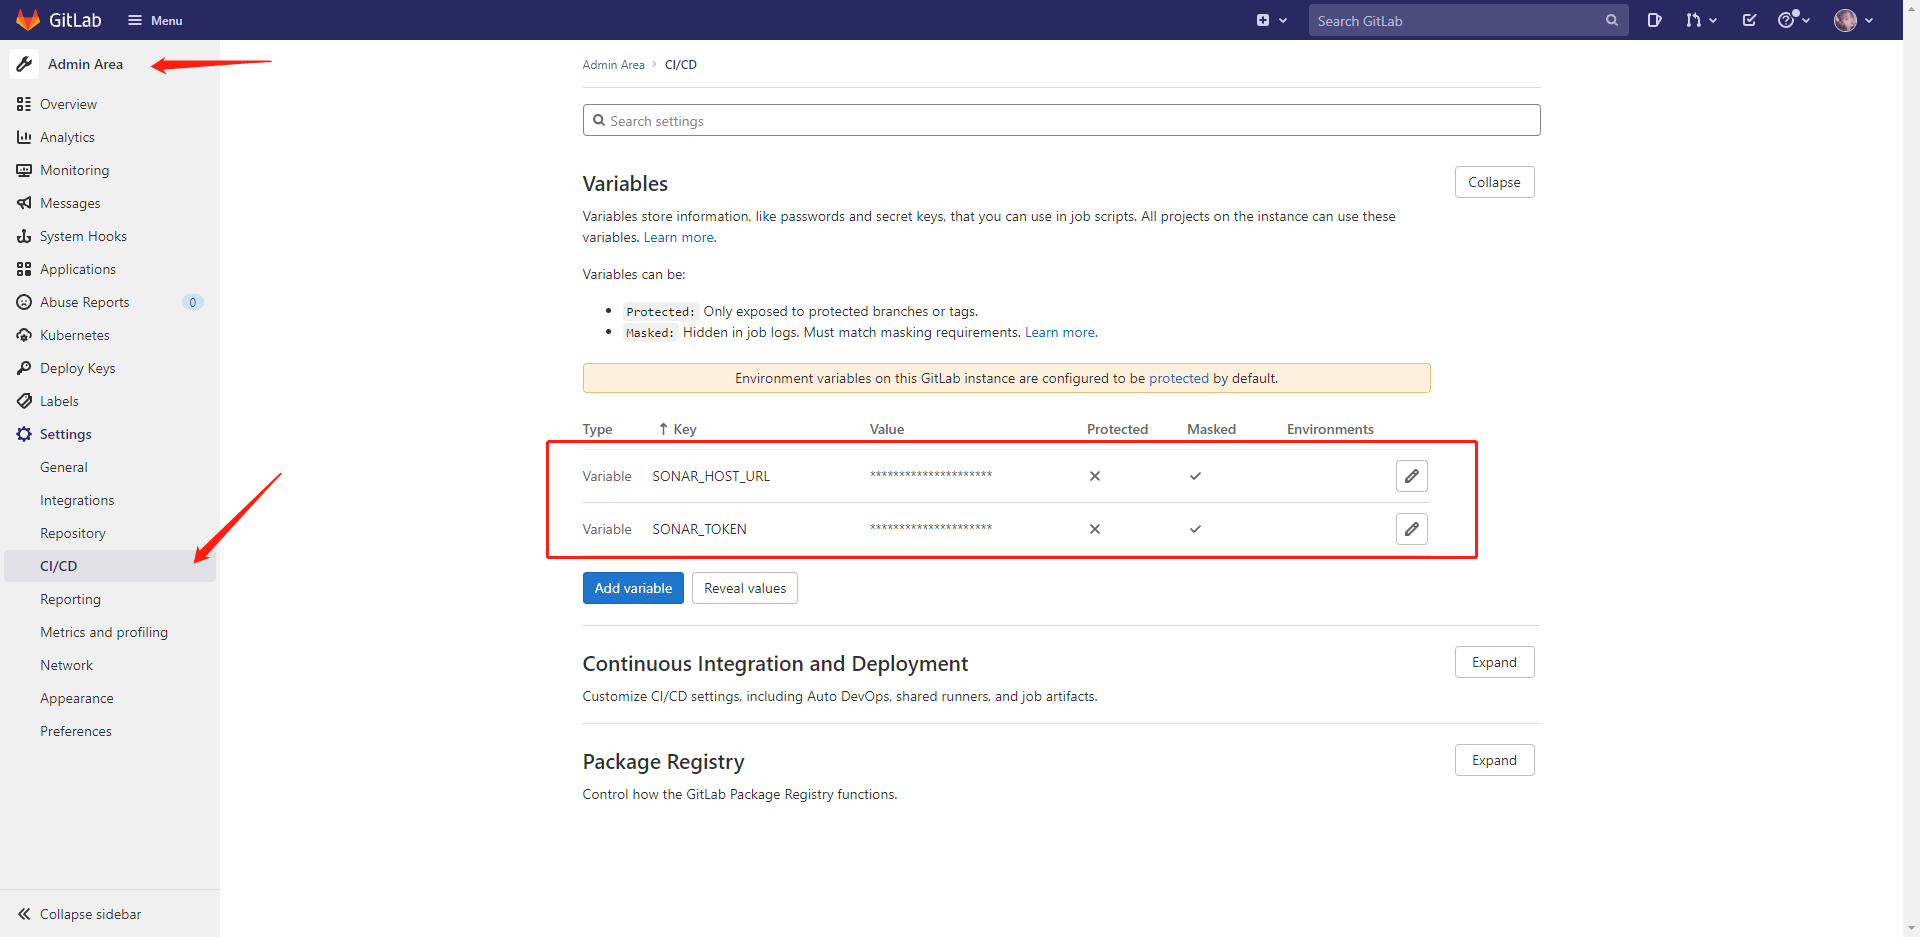Open the top Menu navigation
The image size is (1920, 937).
tap(155, 20)
